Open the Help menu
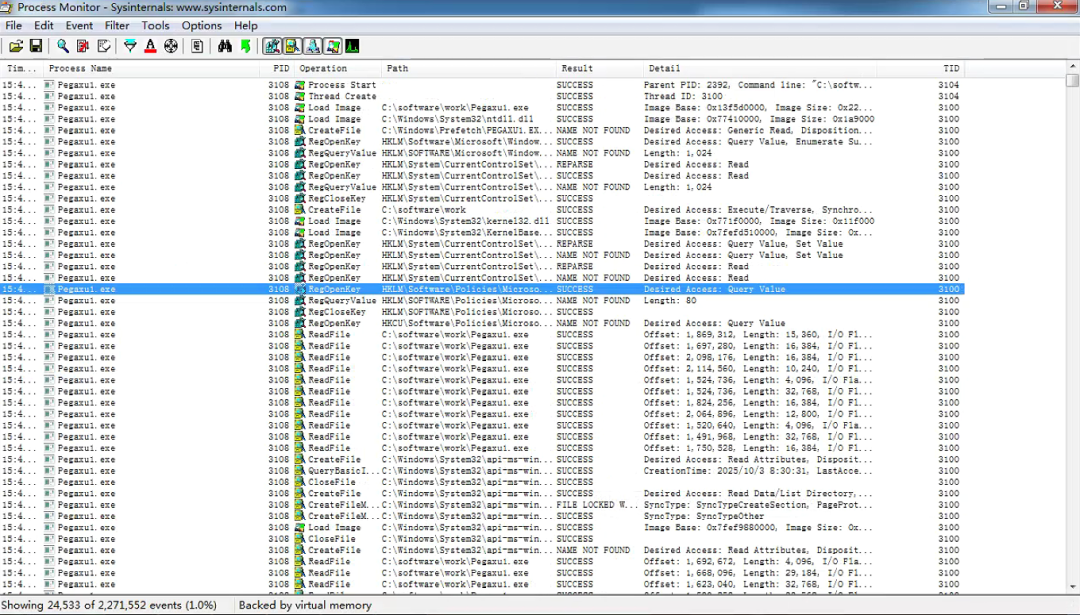The image size is (1080, 615). [246, 25]
